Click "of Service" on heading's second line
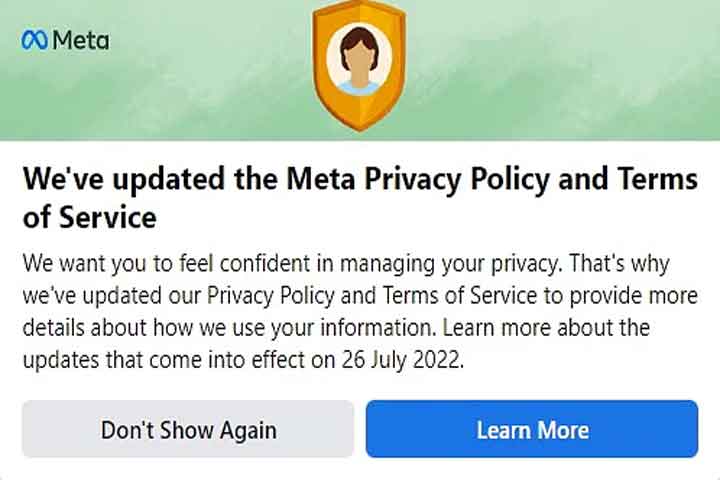 pyautogui.click(x=90, y=216)
